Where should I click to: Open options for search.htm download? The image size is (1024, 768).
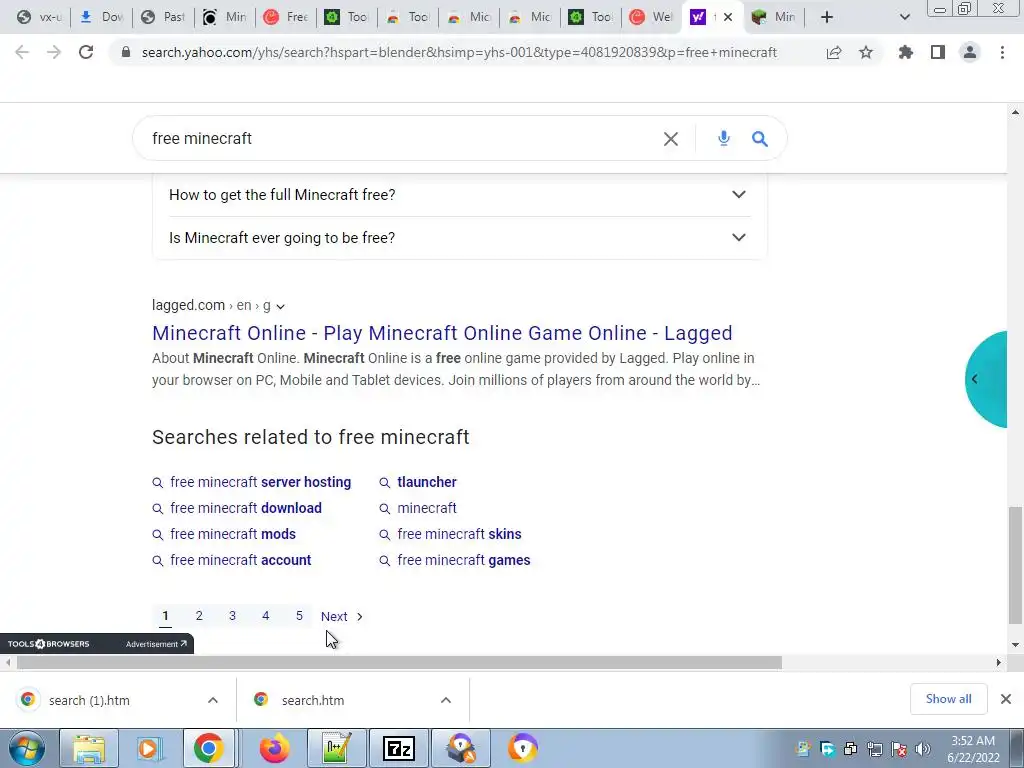pos(446,700)
